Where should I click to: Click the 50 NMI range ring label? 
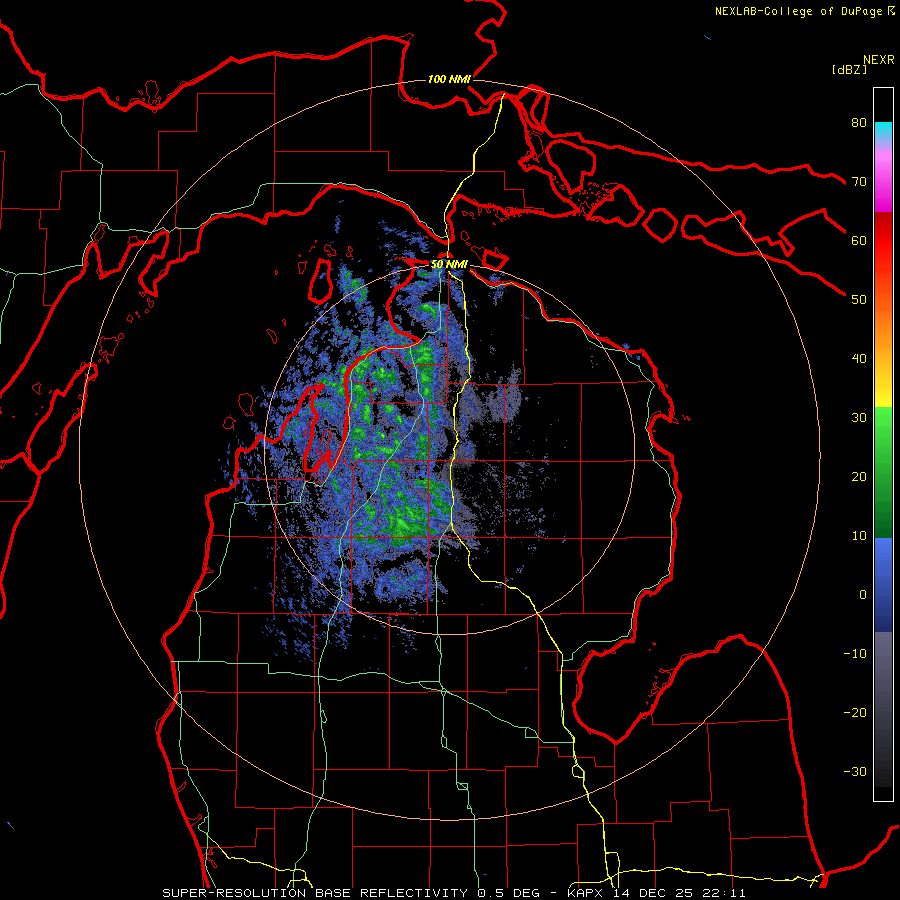[449, 265]
